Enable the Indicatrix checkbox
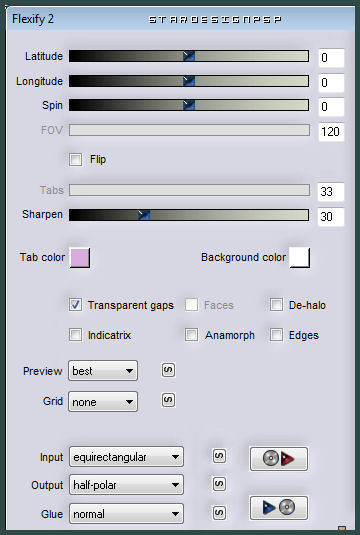 click(75, 335)
